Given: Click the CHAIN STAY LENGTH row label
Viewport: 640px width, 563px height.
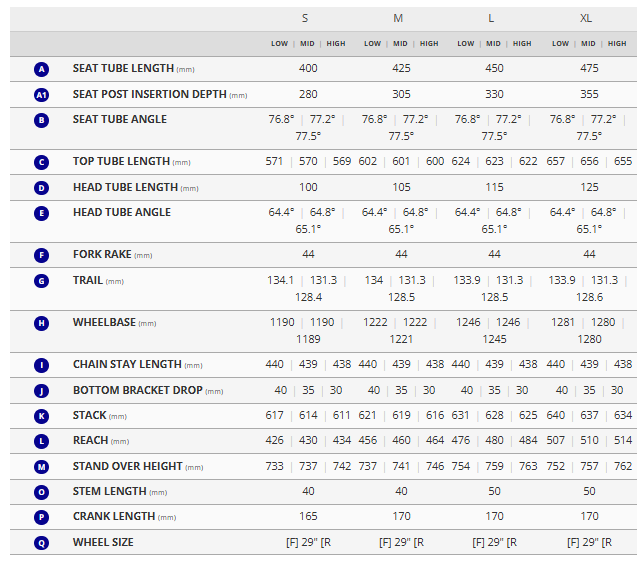Looking at the screenshot, I should [127, 365].
